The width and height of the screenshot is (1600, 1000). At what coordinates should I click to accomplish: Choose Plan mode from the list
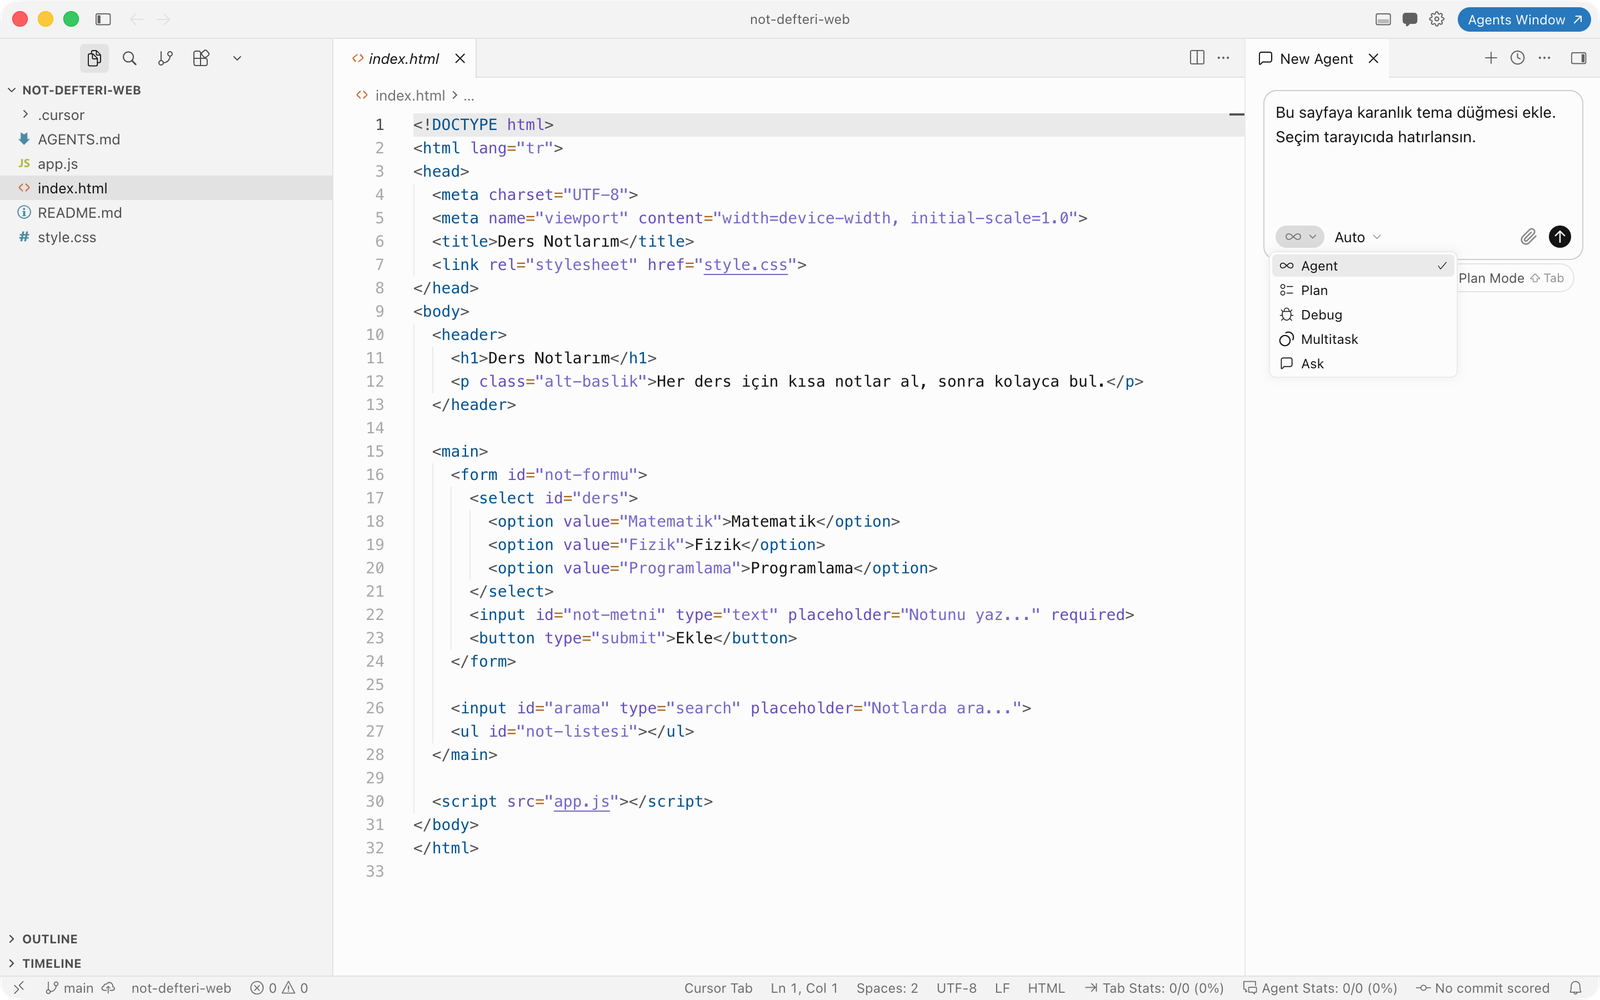(x=1363, y=290)
